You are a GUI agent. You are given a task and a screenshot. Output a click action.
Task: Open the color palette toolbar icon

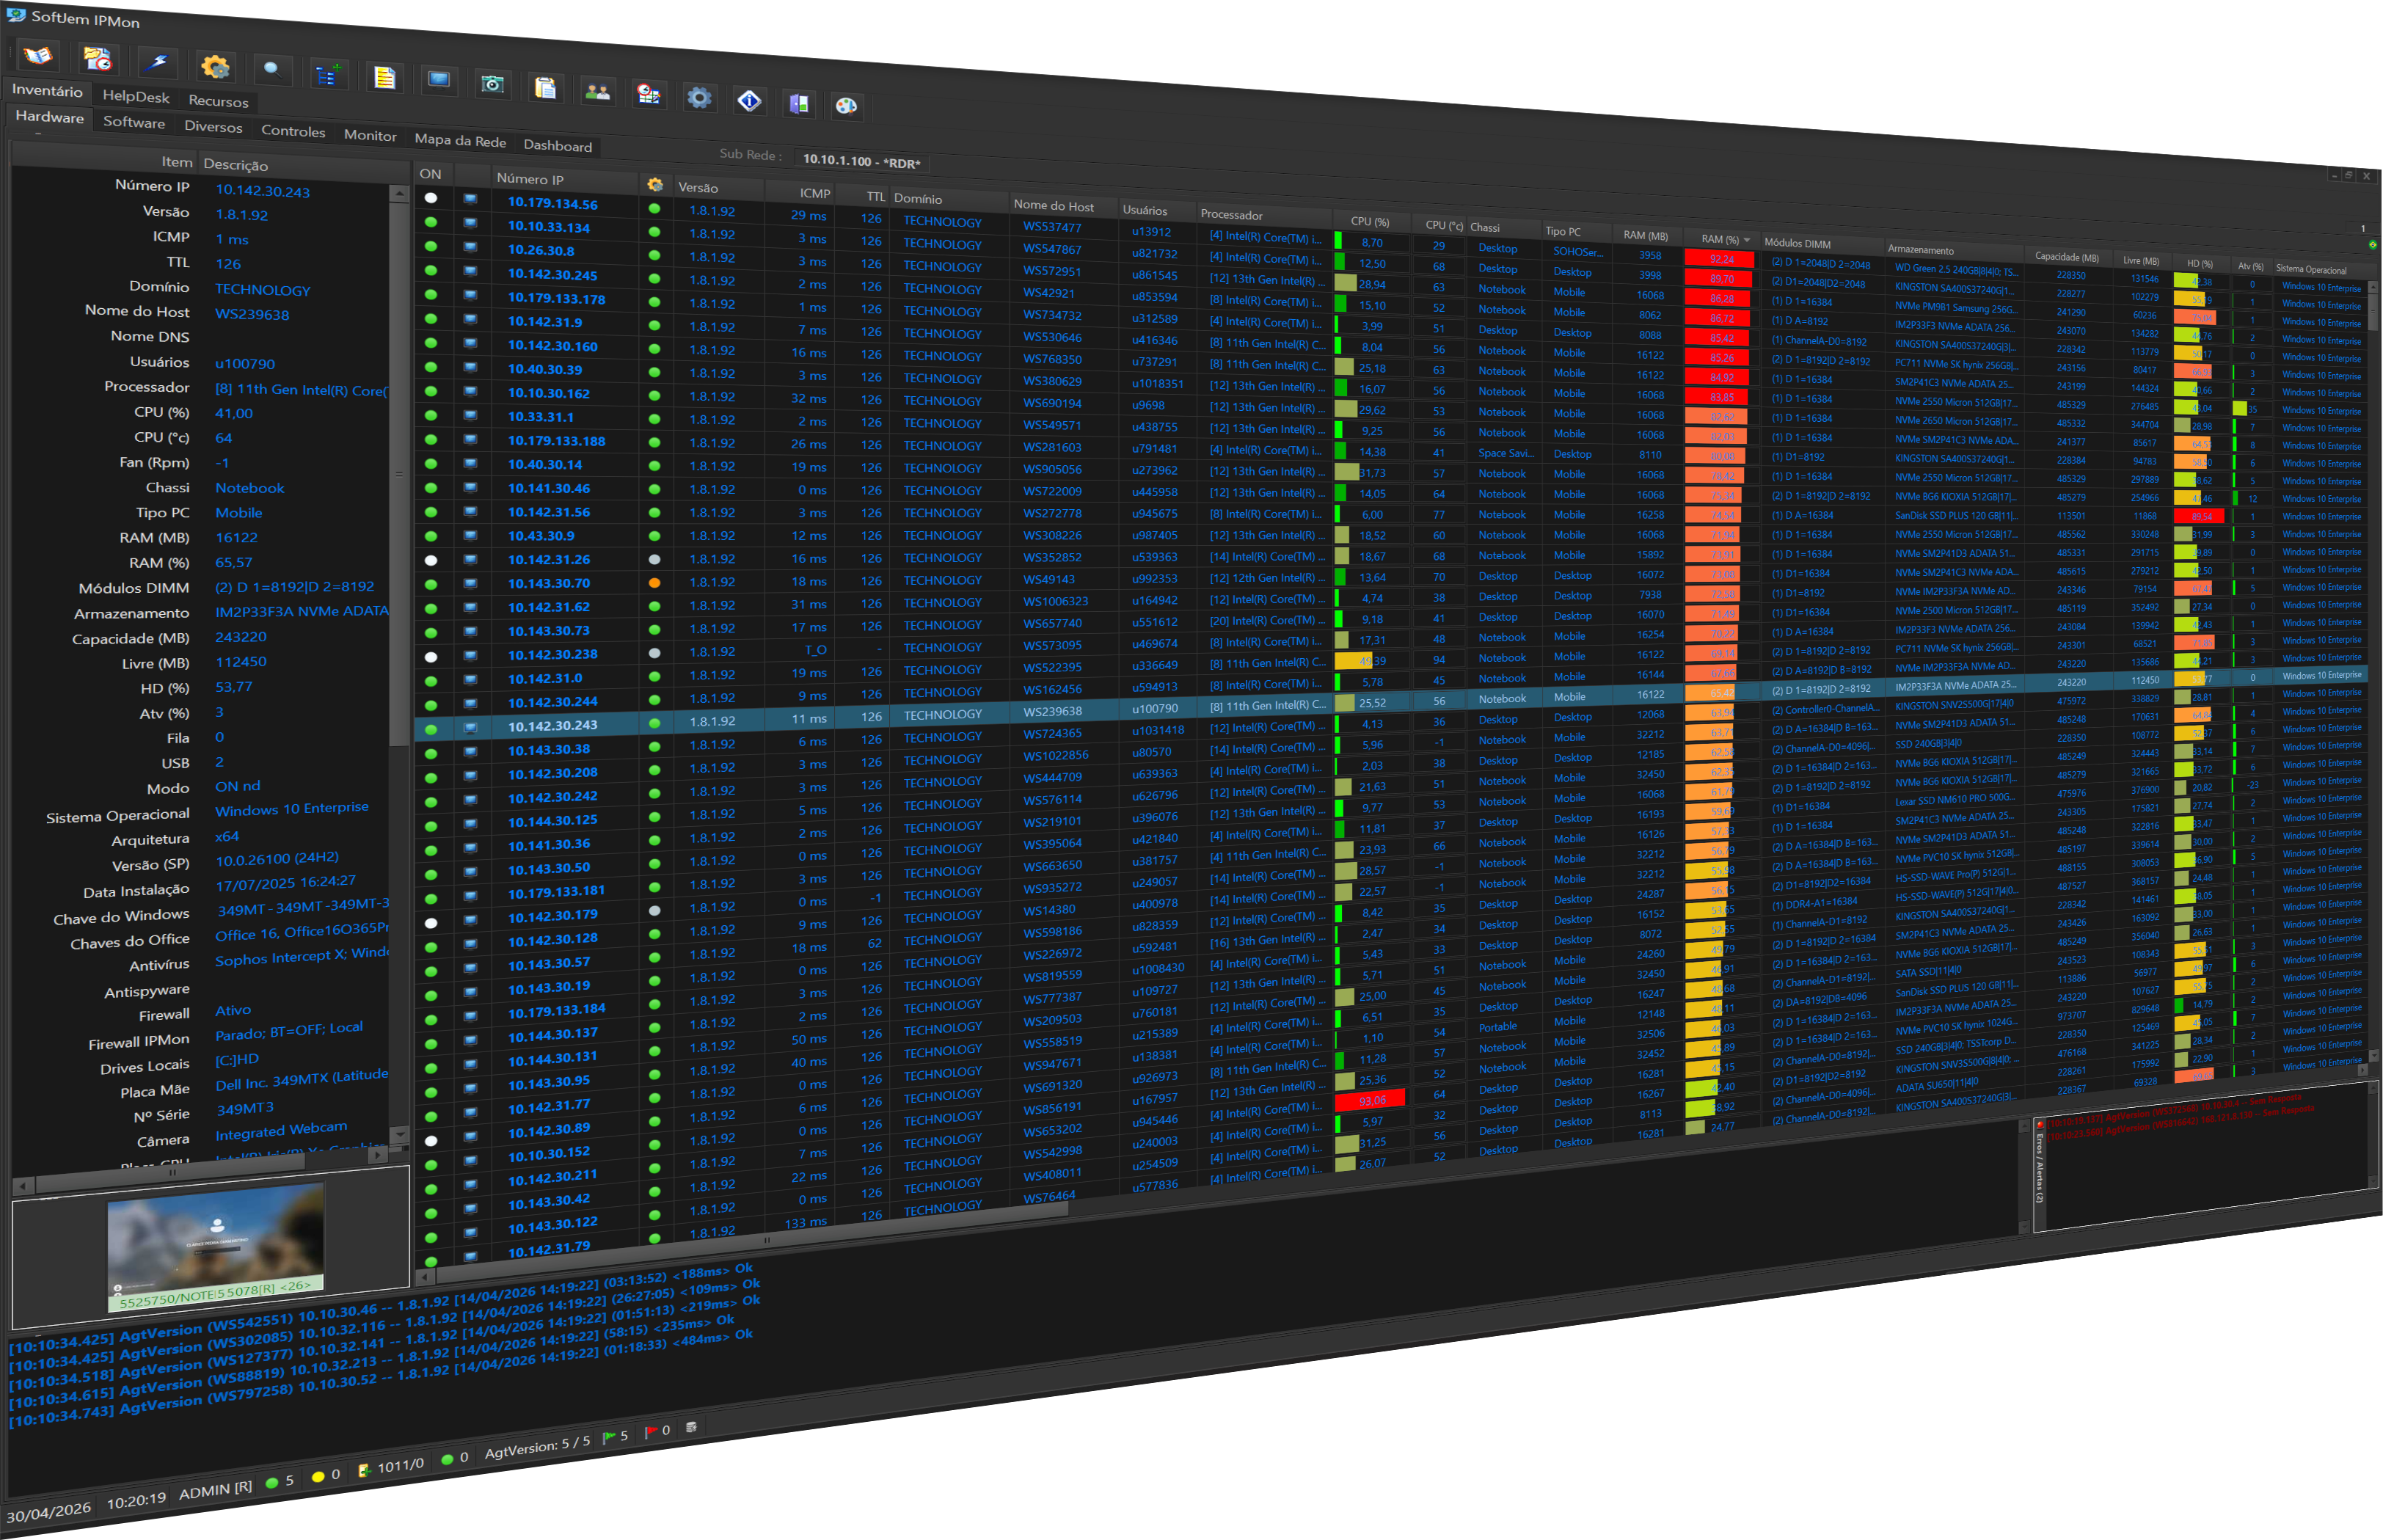tap(846, 106)
